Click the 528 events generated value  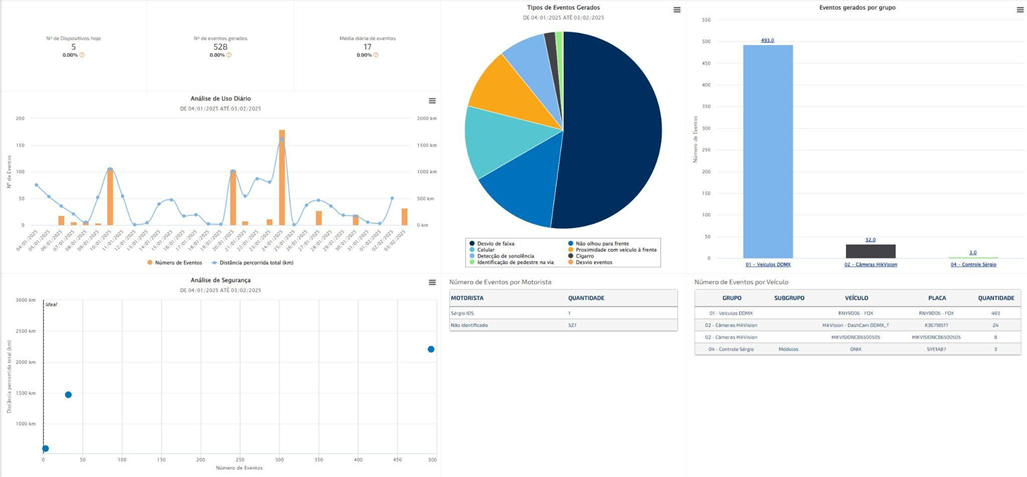[220, 47]
